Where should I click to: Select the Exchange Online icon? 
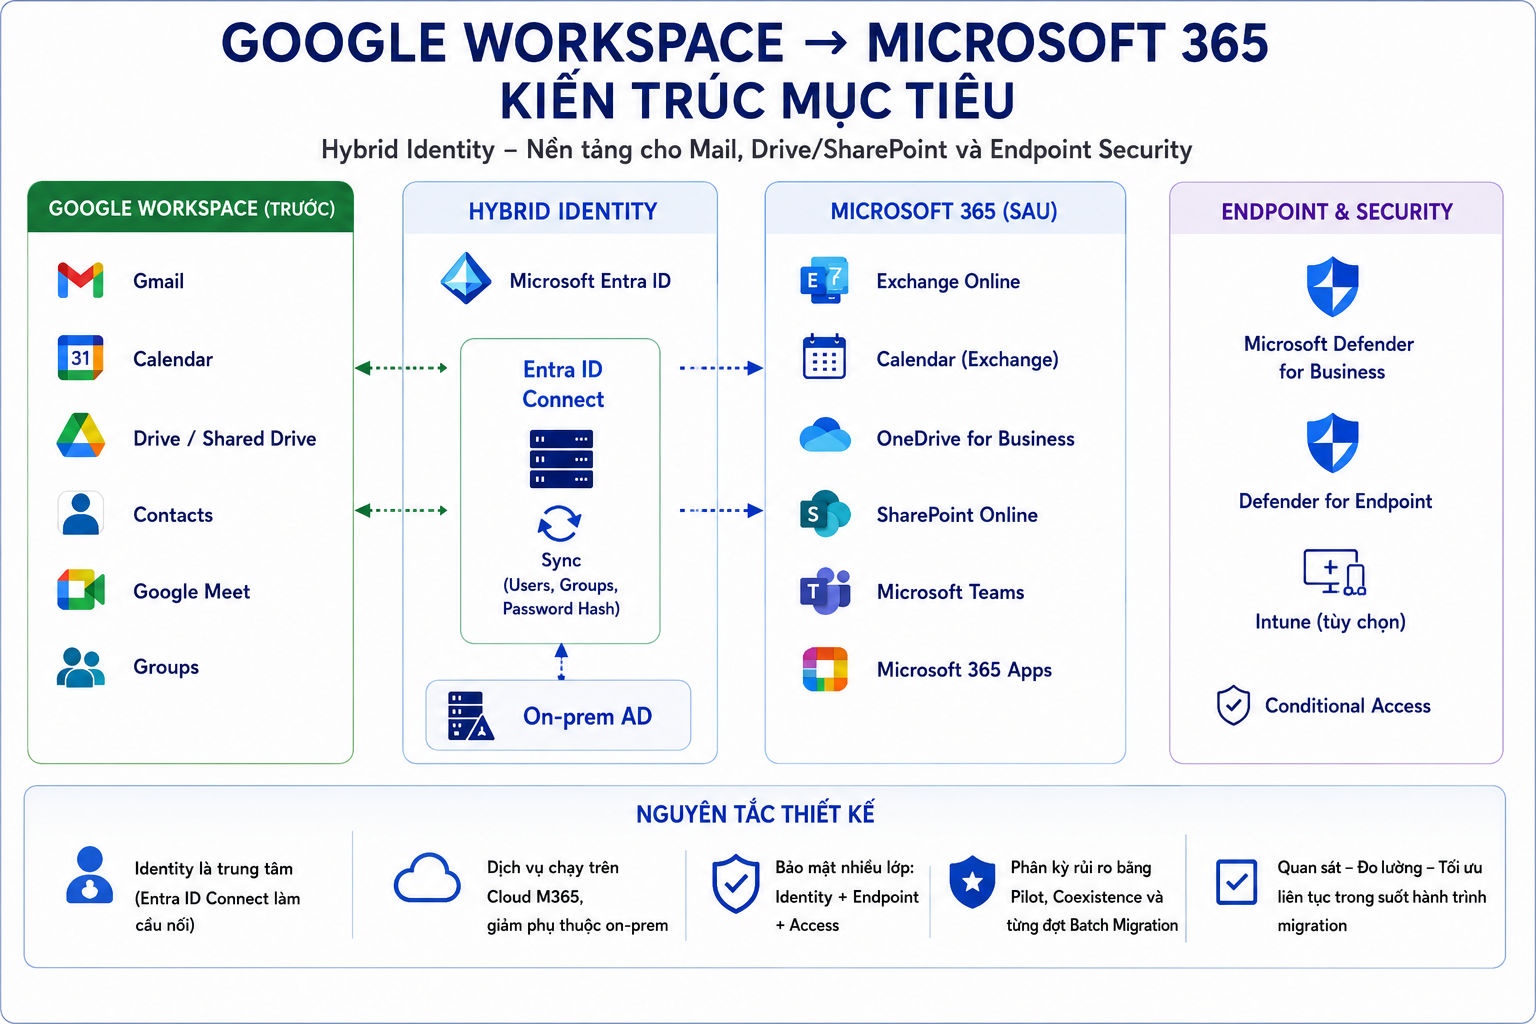click(825, 281)
